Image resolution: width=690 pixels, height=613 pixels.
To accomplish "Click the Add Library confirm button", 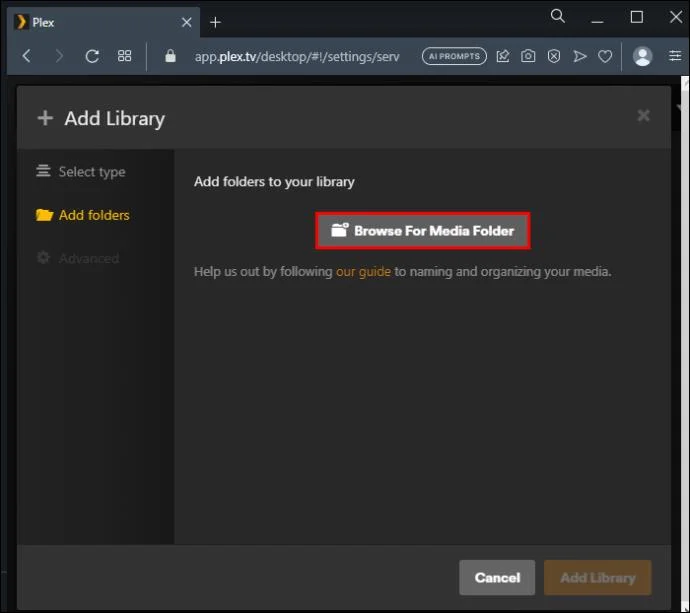I will (x=597, y=577).
